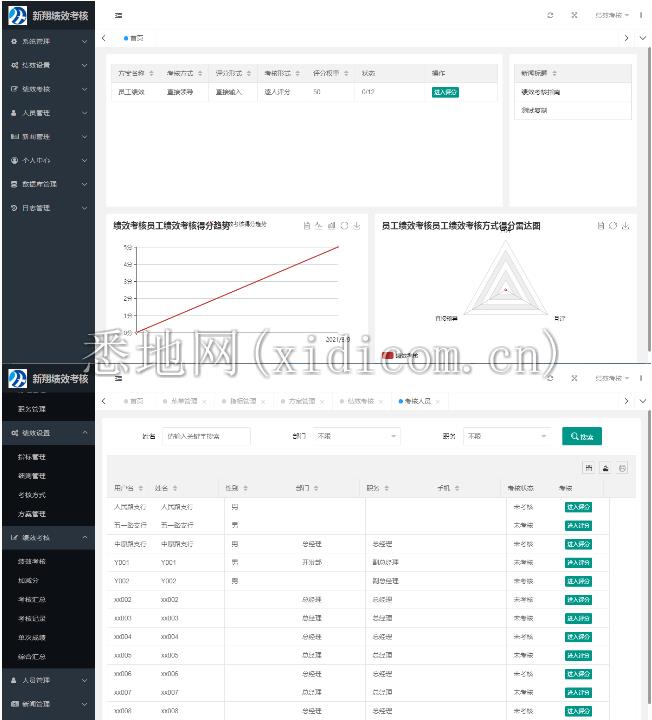Open data view icon on radar chart

click(x=601, y=225)
